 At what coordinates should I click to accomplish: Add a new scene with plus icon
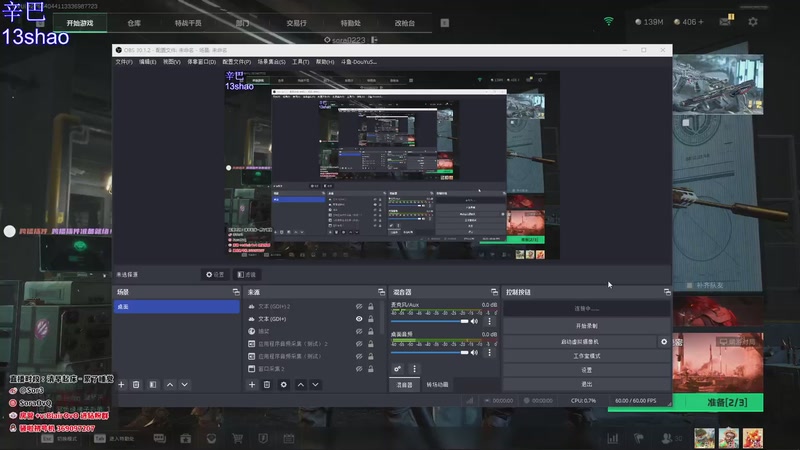click(121, 385)
